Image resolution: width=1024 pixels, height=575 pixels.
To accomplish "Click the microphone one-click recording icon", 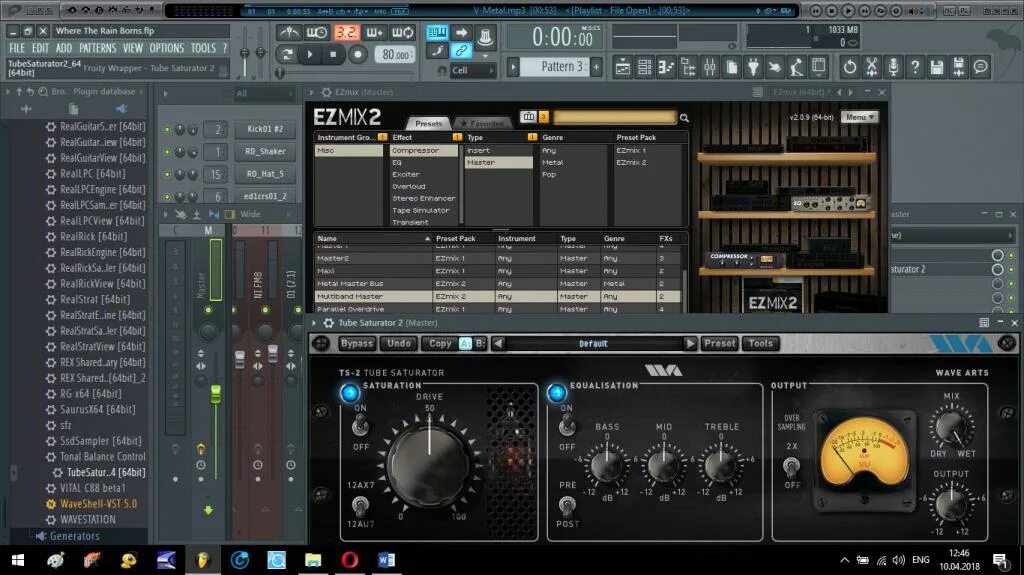I will point(893,67).
